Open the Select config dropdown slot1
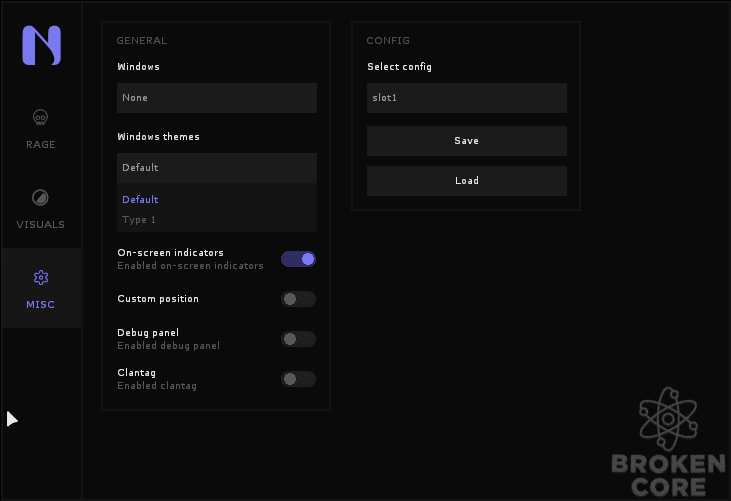 pos(467,98)
